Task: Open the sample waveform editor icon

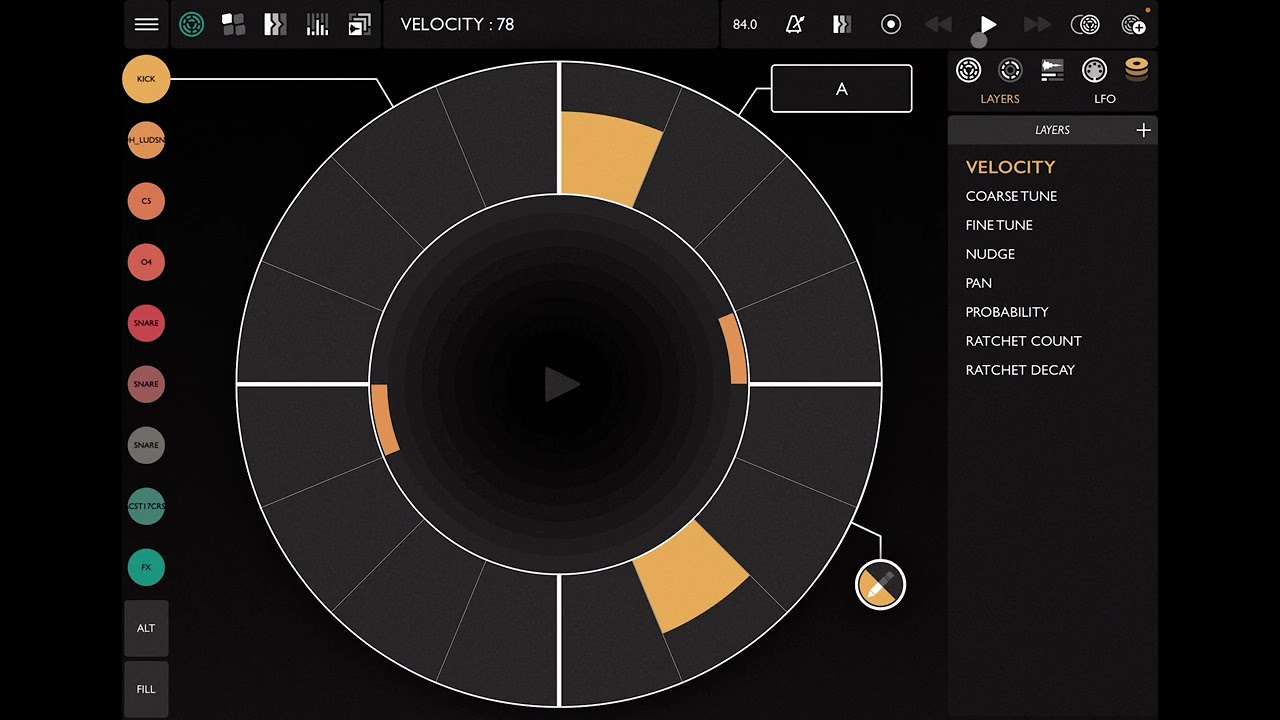Action: [x=1052, y=70]
